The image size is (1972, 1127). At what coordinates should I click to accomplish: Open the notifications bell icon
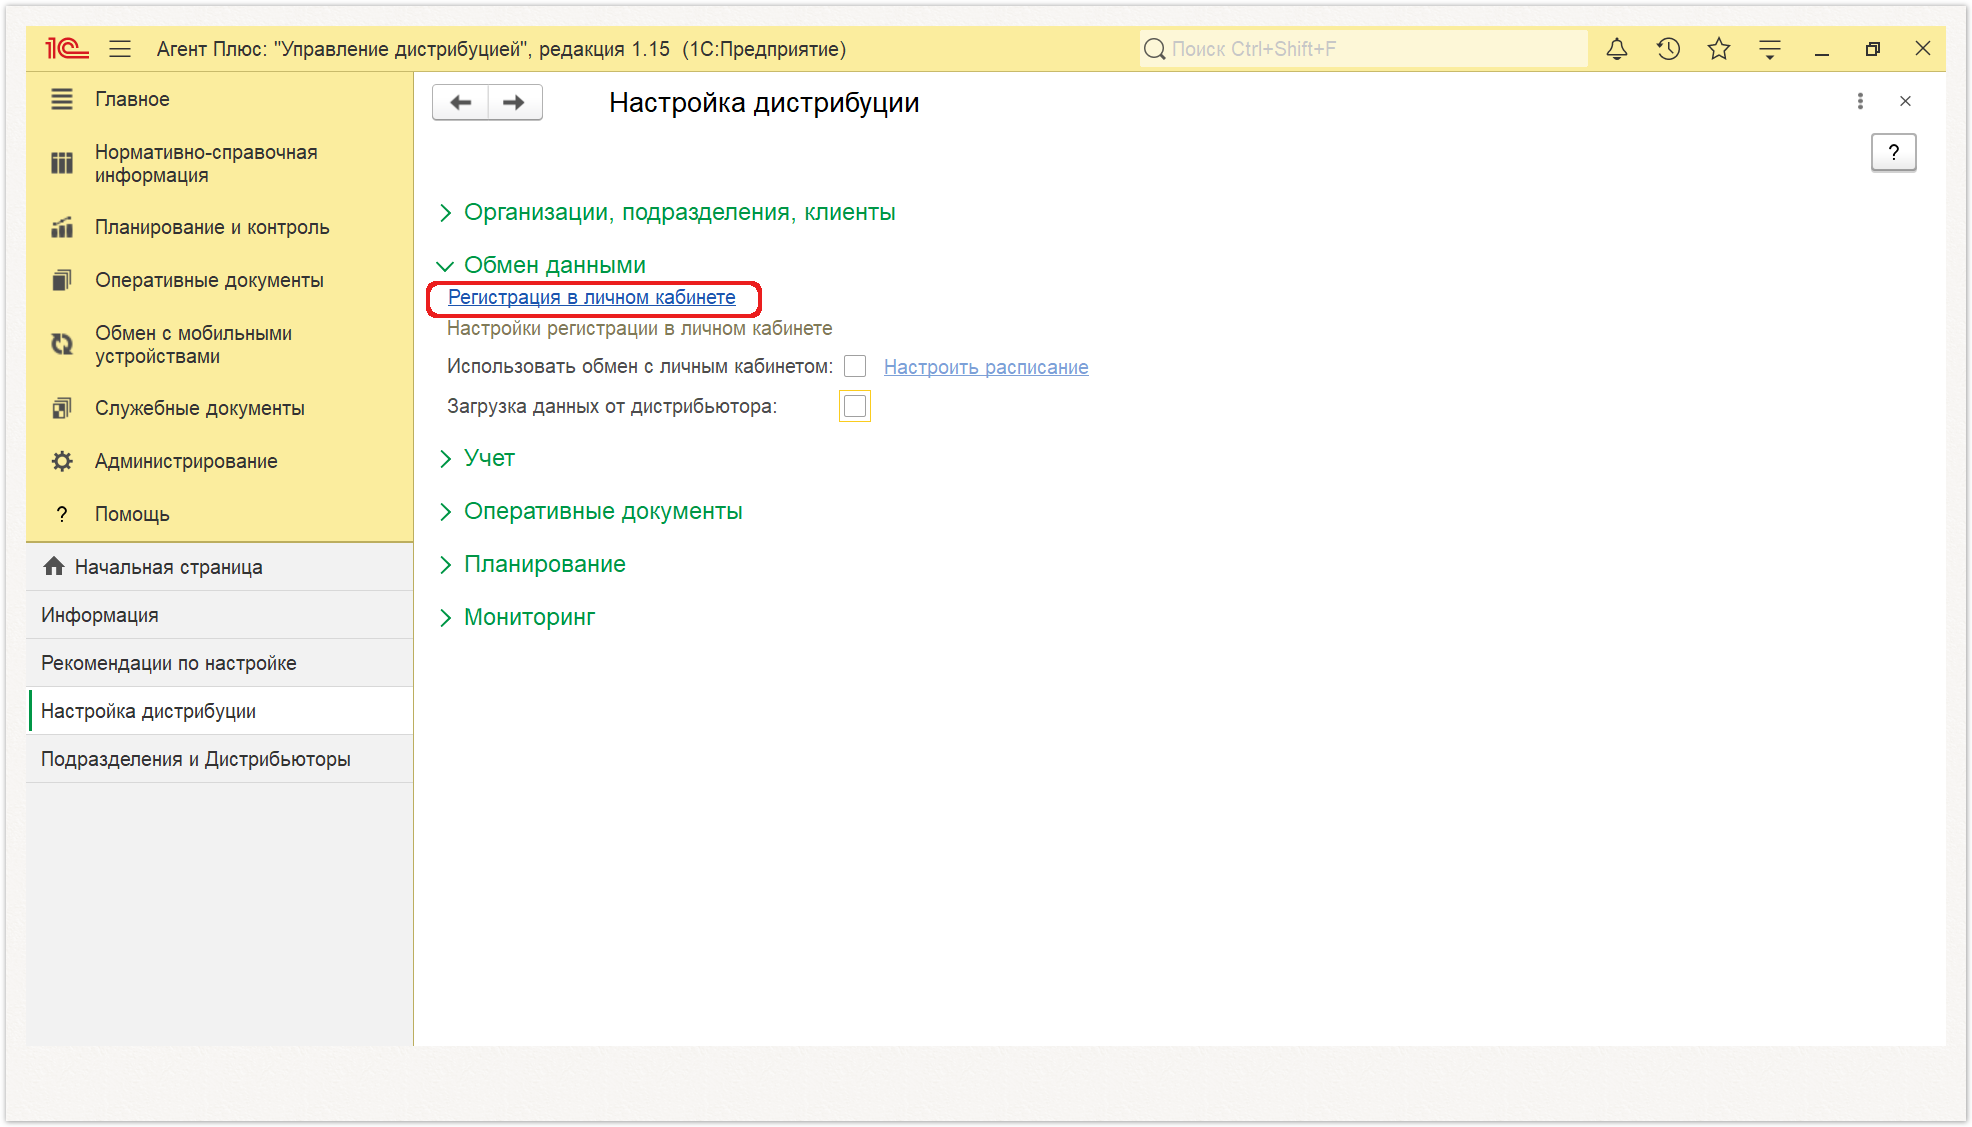coord(1616,49)
